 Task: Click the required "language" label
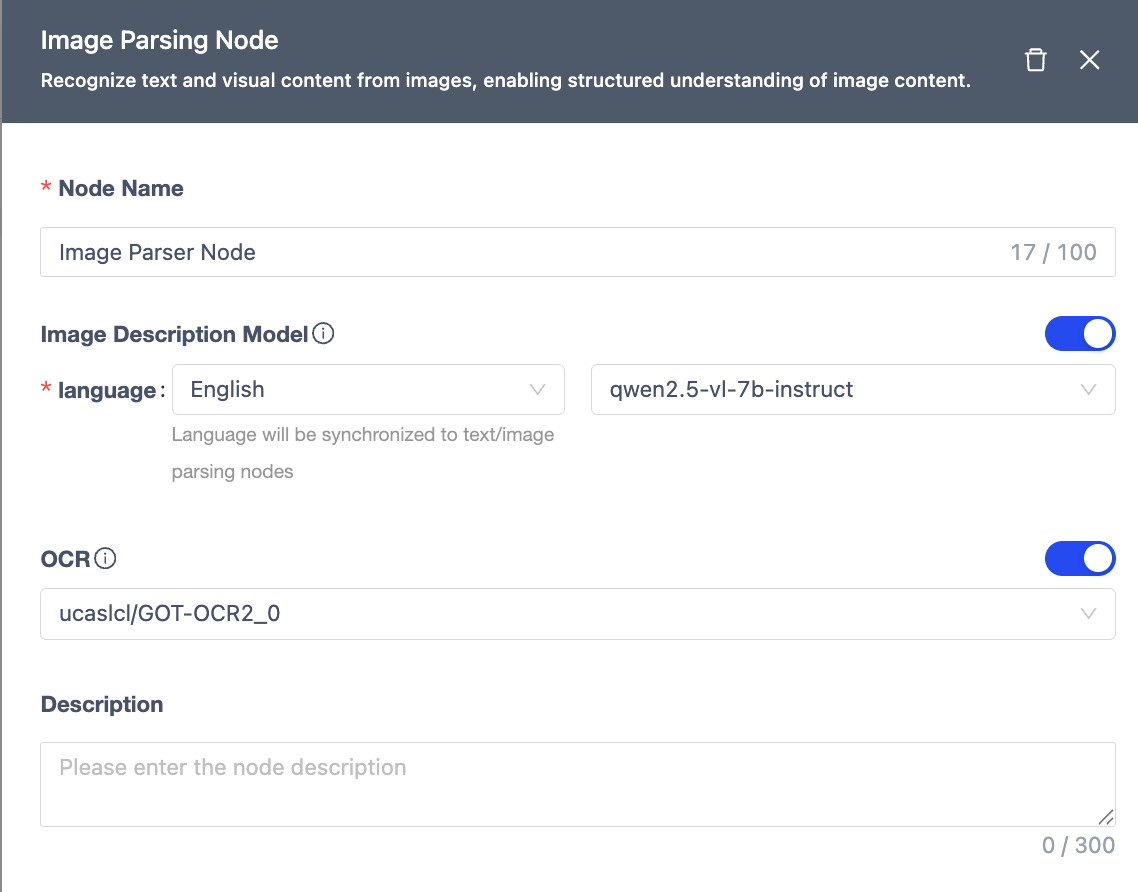105,391
